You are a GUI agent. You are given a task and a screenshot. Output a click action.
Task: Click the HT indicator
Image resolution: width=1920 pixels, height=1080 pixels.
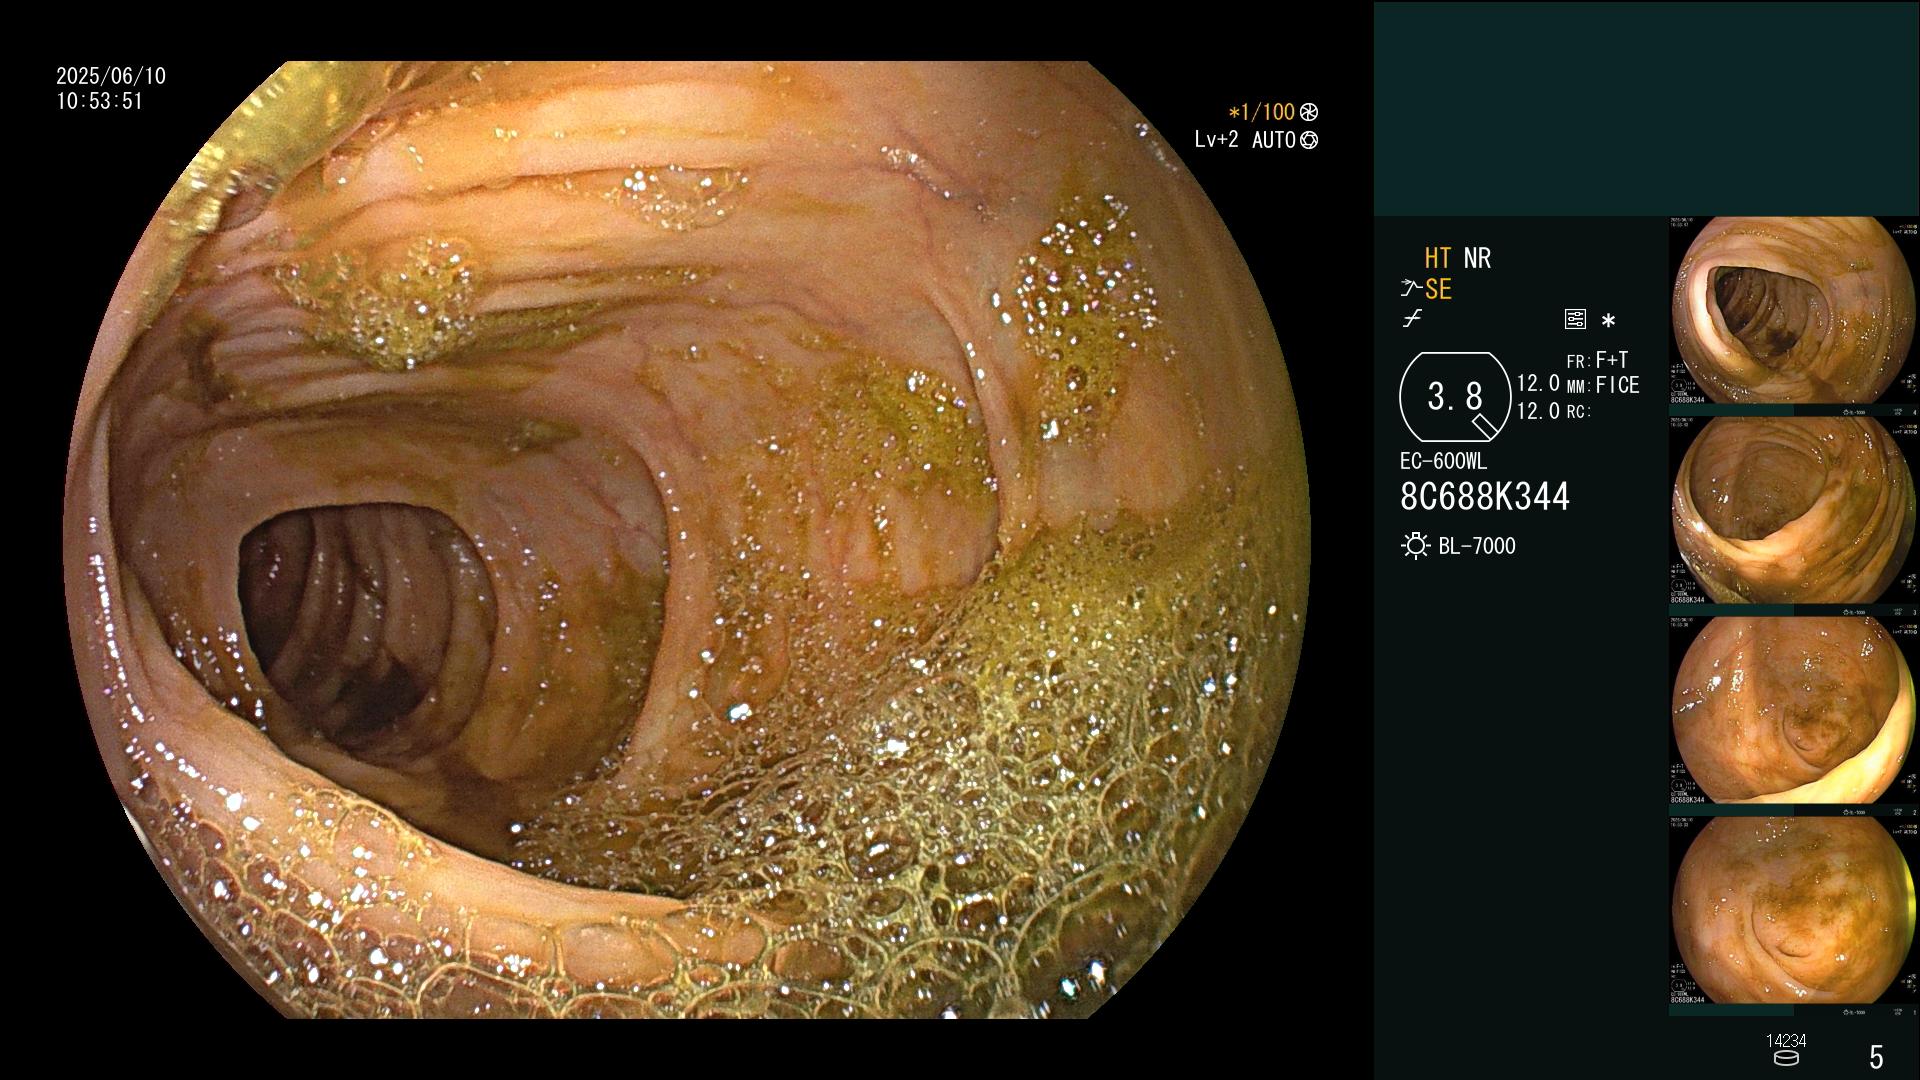[1438, 258]
